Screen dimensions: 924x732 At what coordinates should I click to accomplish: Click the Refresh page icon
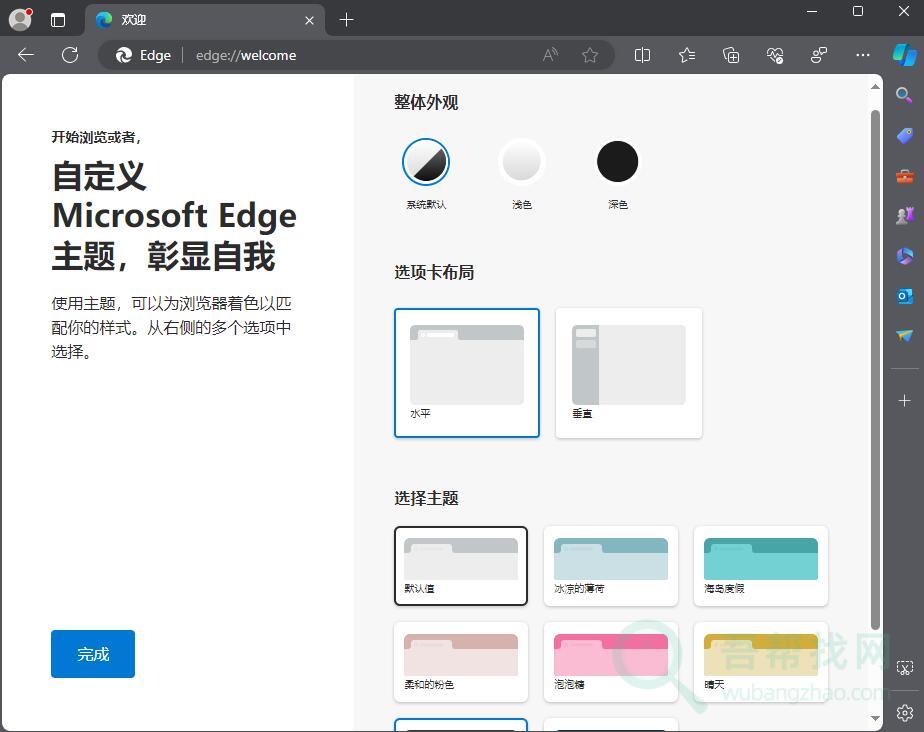pos(70,55)
